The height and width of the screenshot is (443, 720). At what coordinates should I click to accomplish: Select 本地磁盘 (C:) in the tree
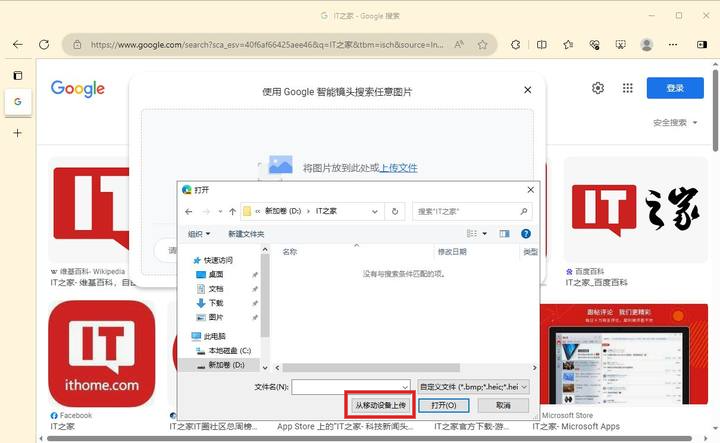pyautogui.click(x=230, y=351)
